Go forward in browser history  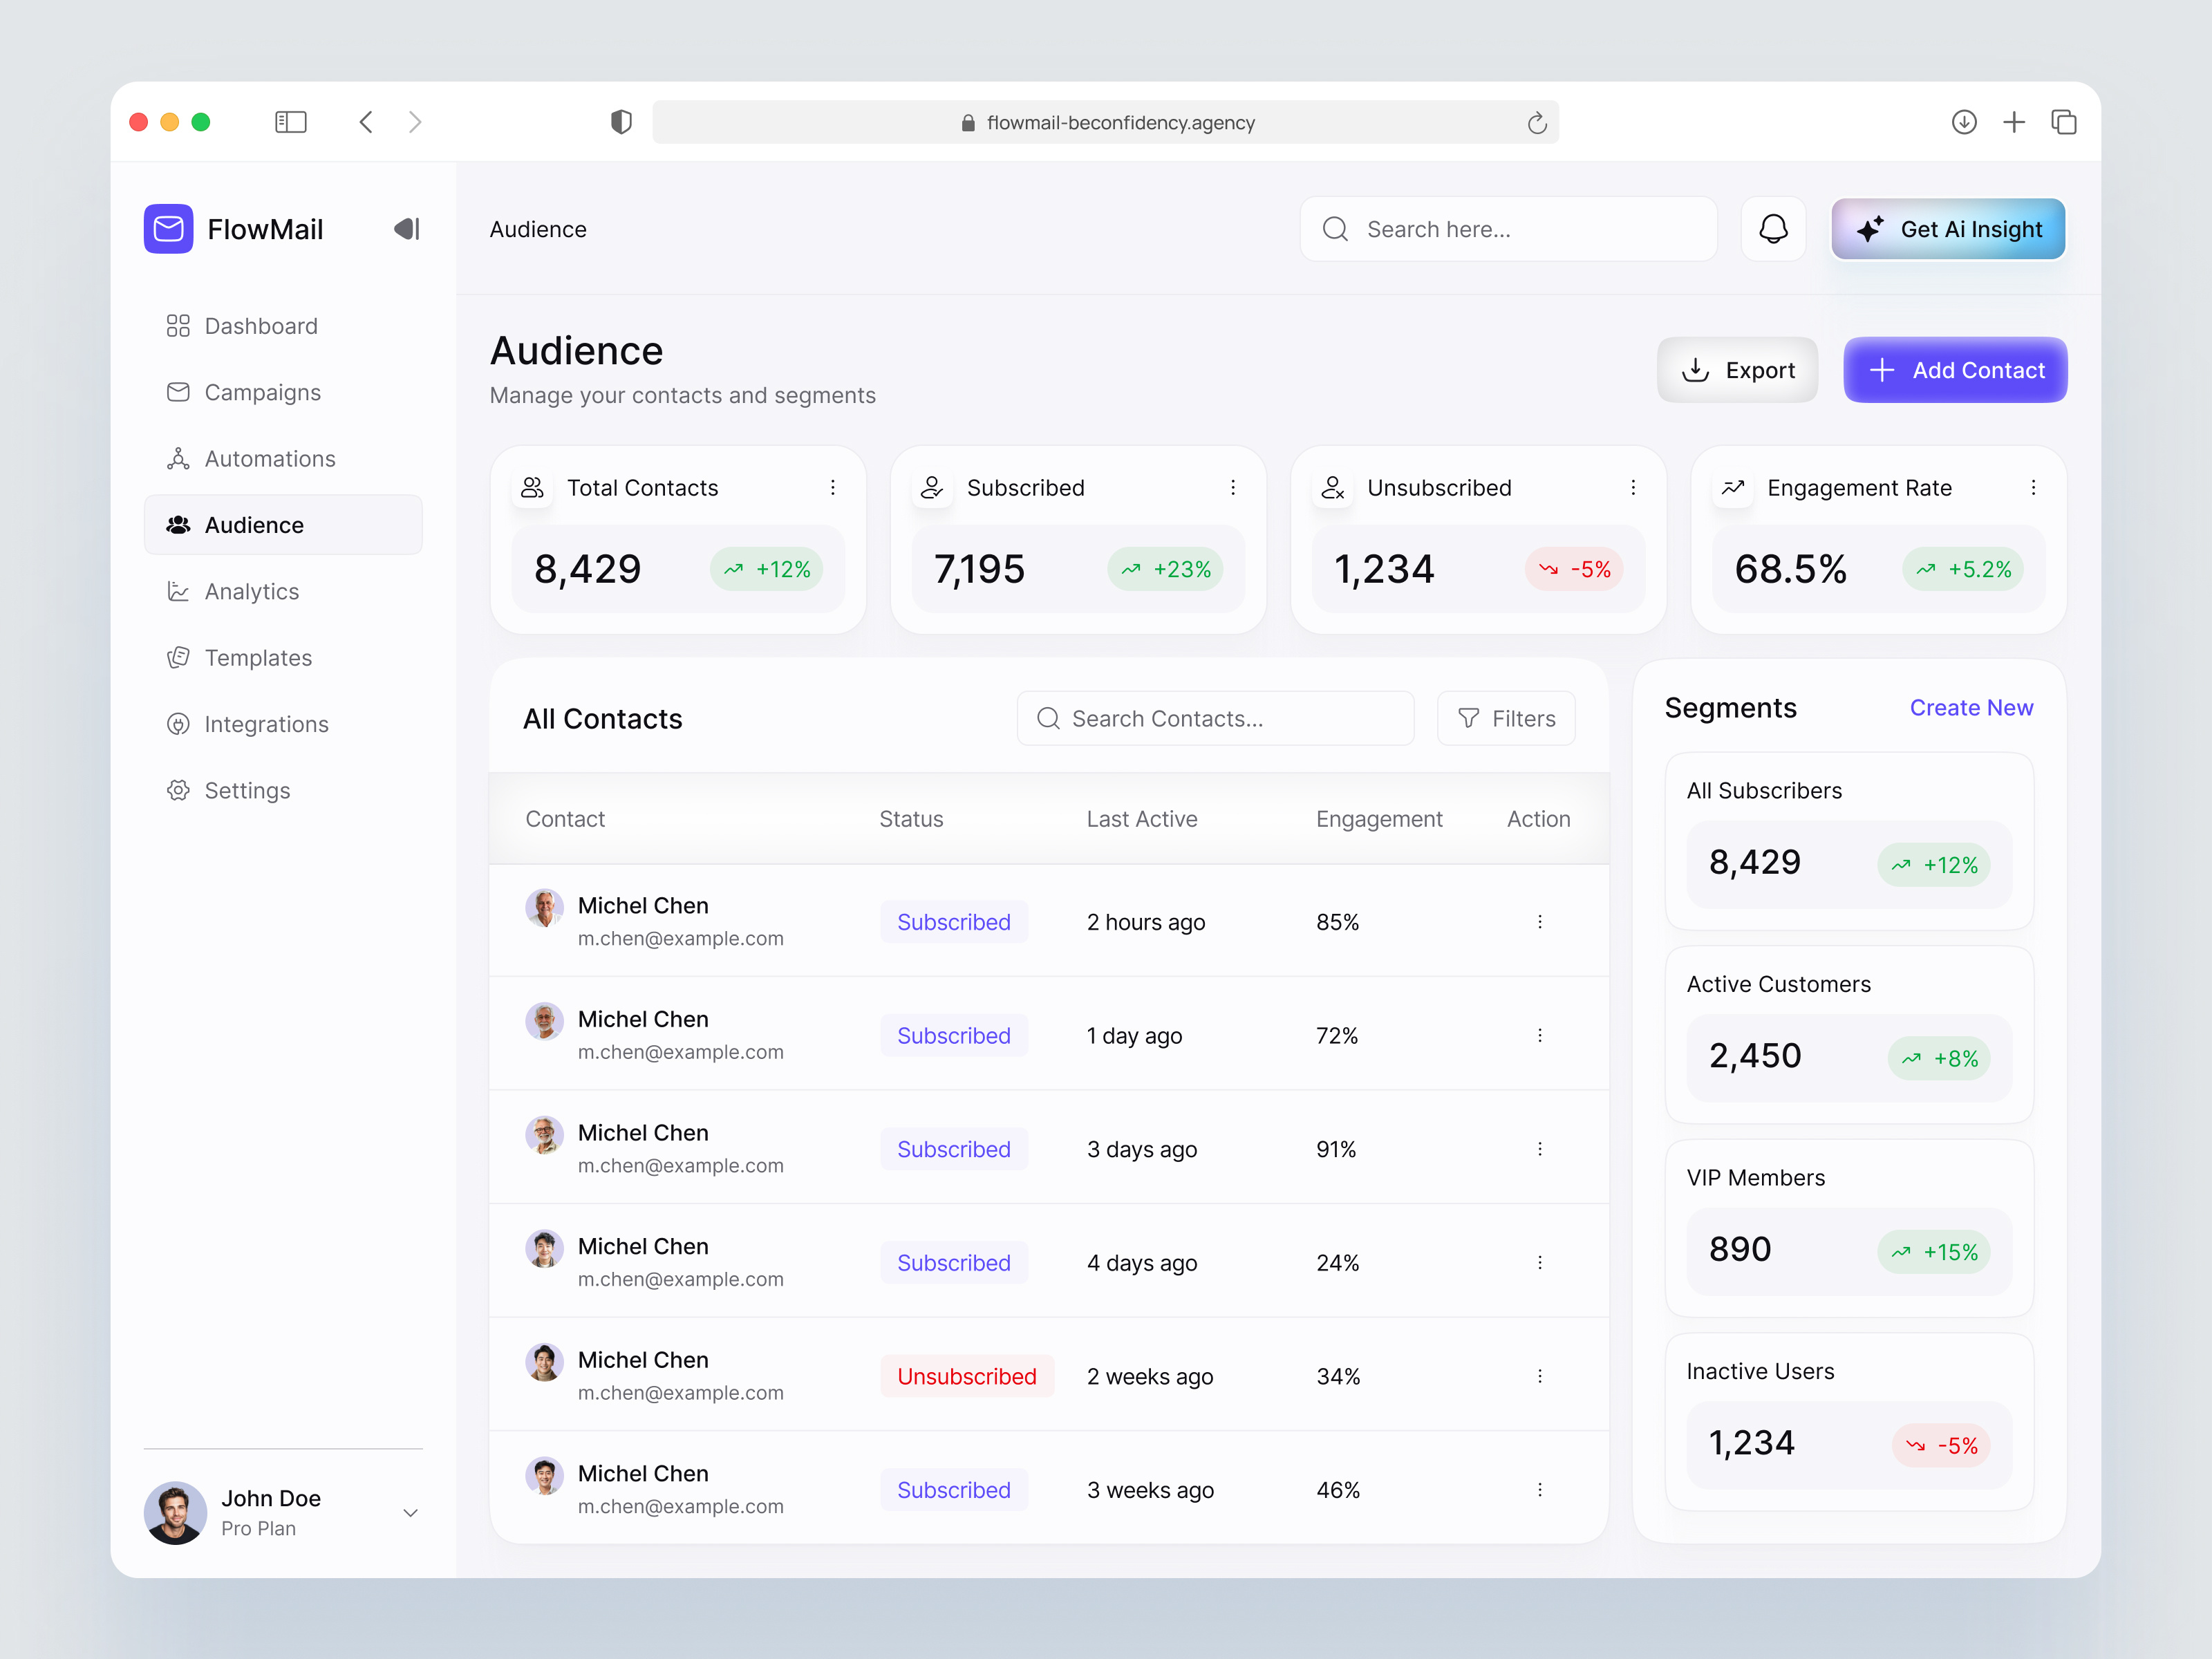click(x=415, y=122)
